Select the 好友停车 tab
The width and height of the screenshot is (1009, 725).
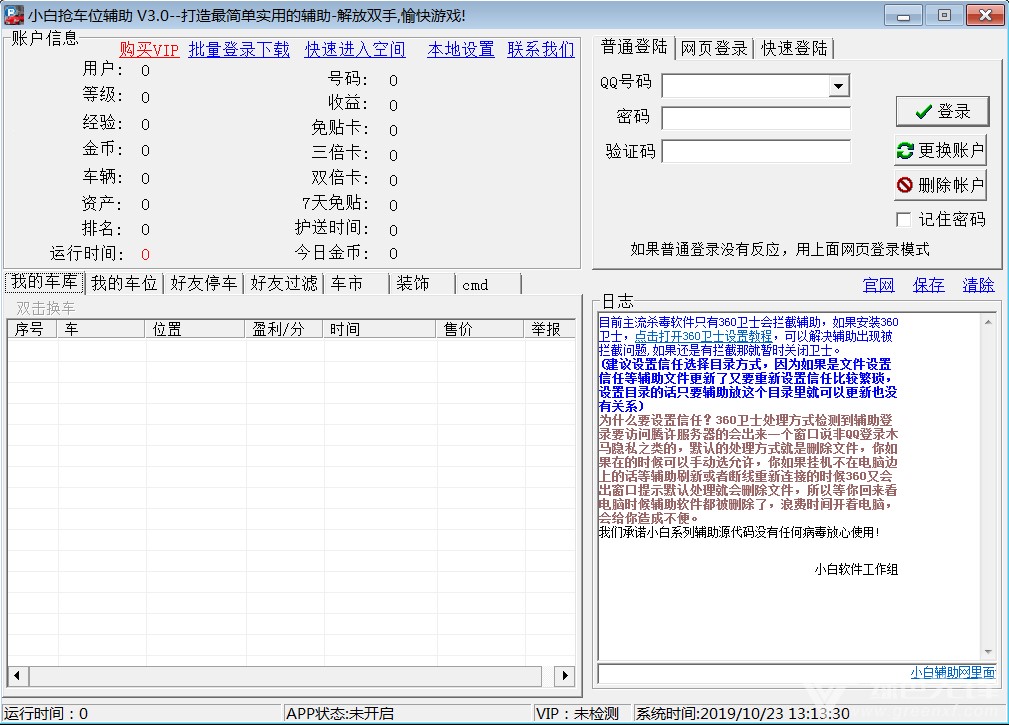(204, 284)
